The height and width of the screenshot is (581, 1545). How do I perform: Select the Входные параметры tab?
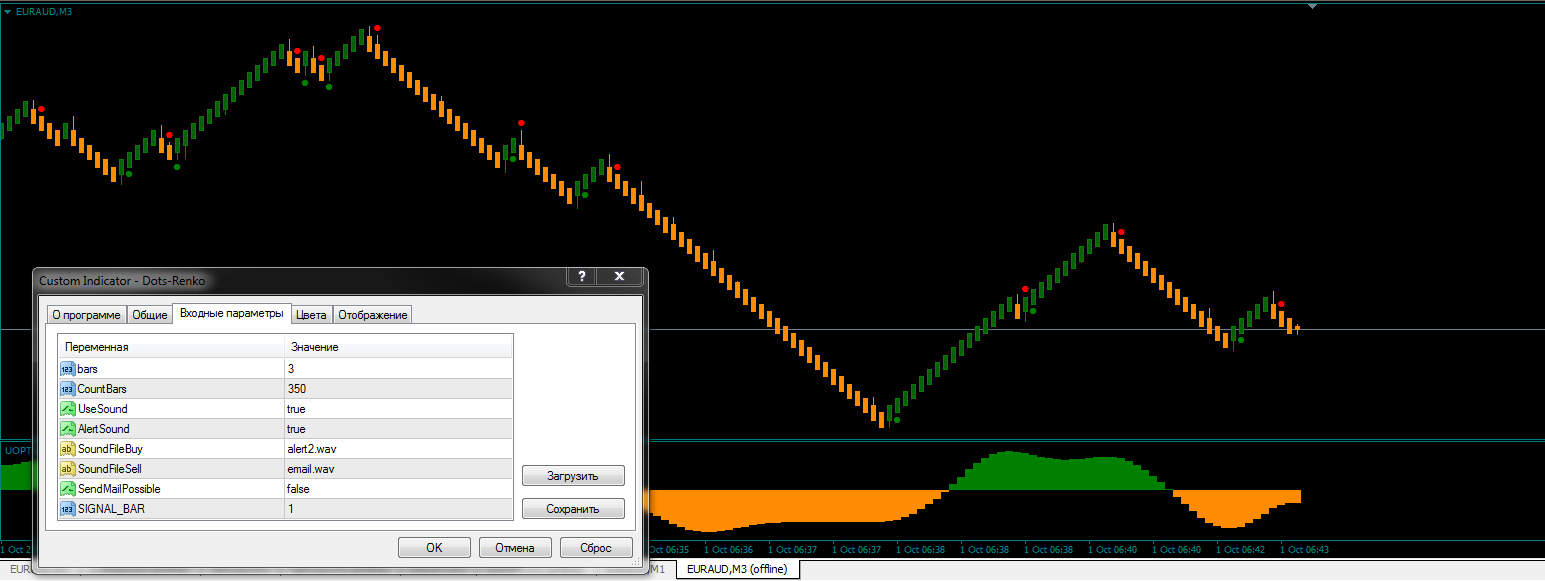tap(232, 314)
